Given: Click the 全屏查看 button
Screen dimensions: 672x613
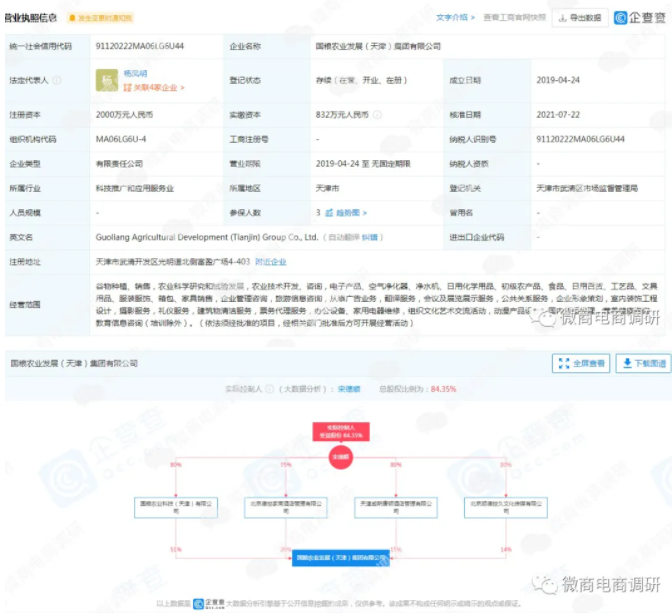Looking at the screenshot, I should point(581,364).
